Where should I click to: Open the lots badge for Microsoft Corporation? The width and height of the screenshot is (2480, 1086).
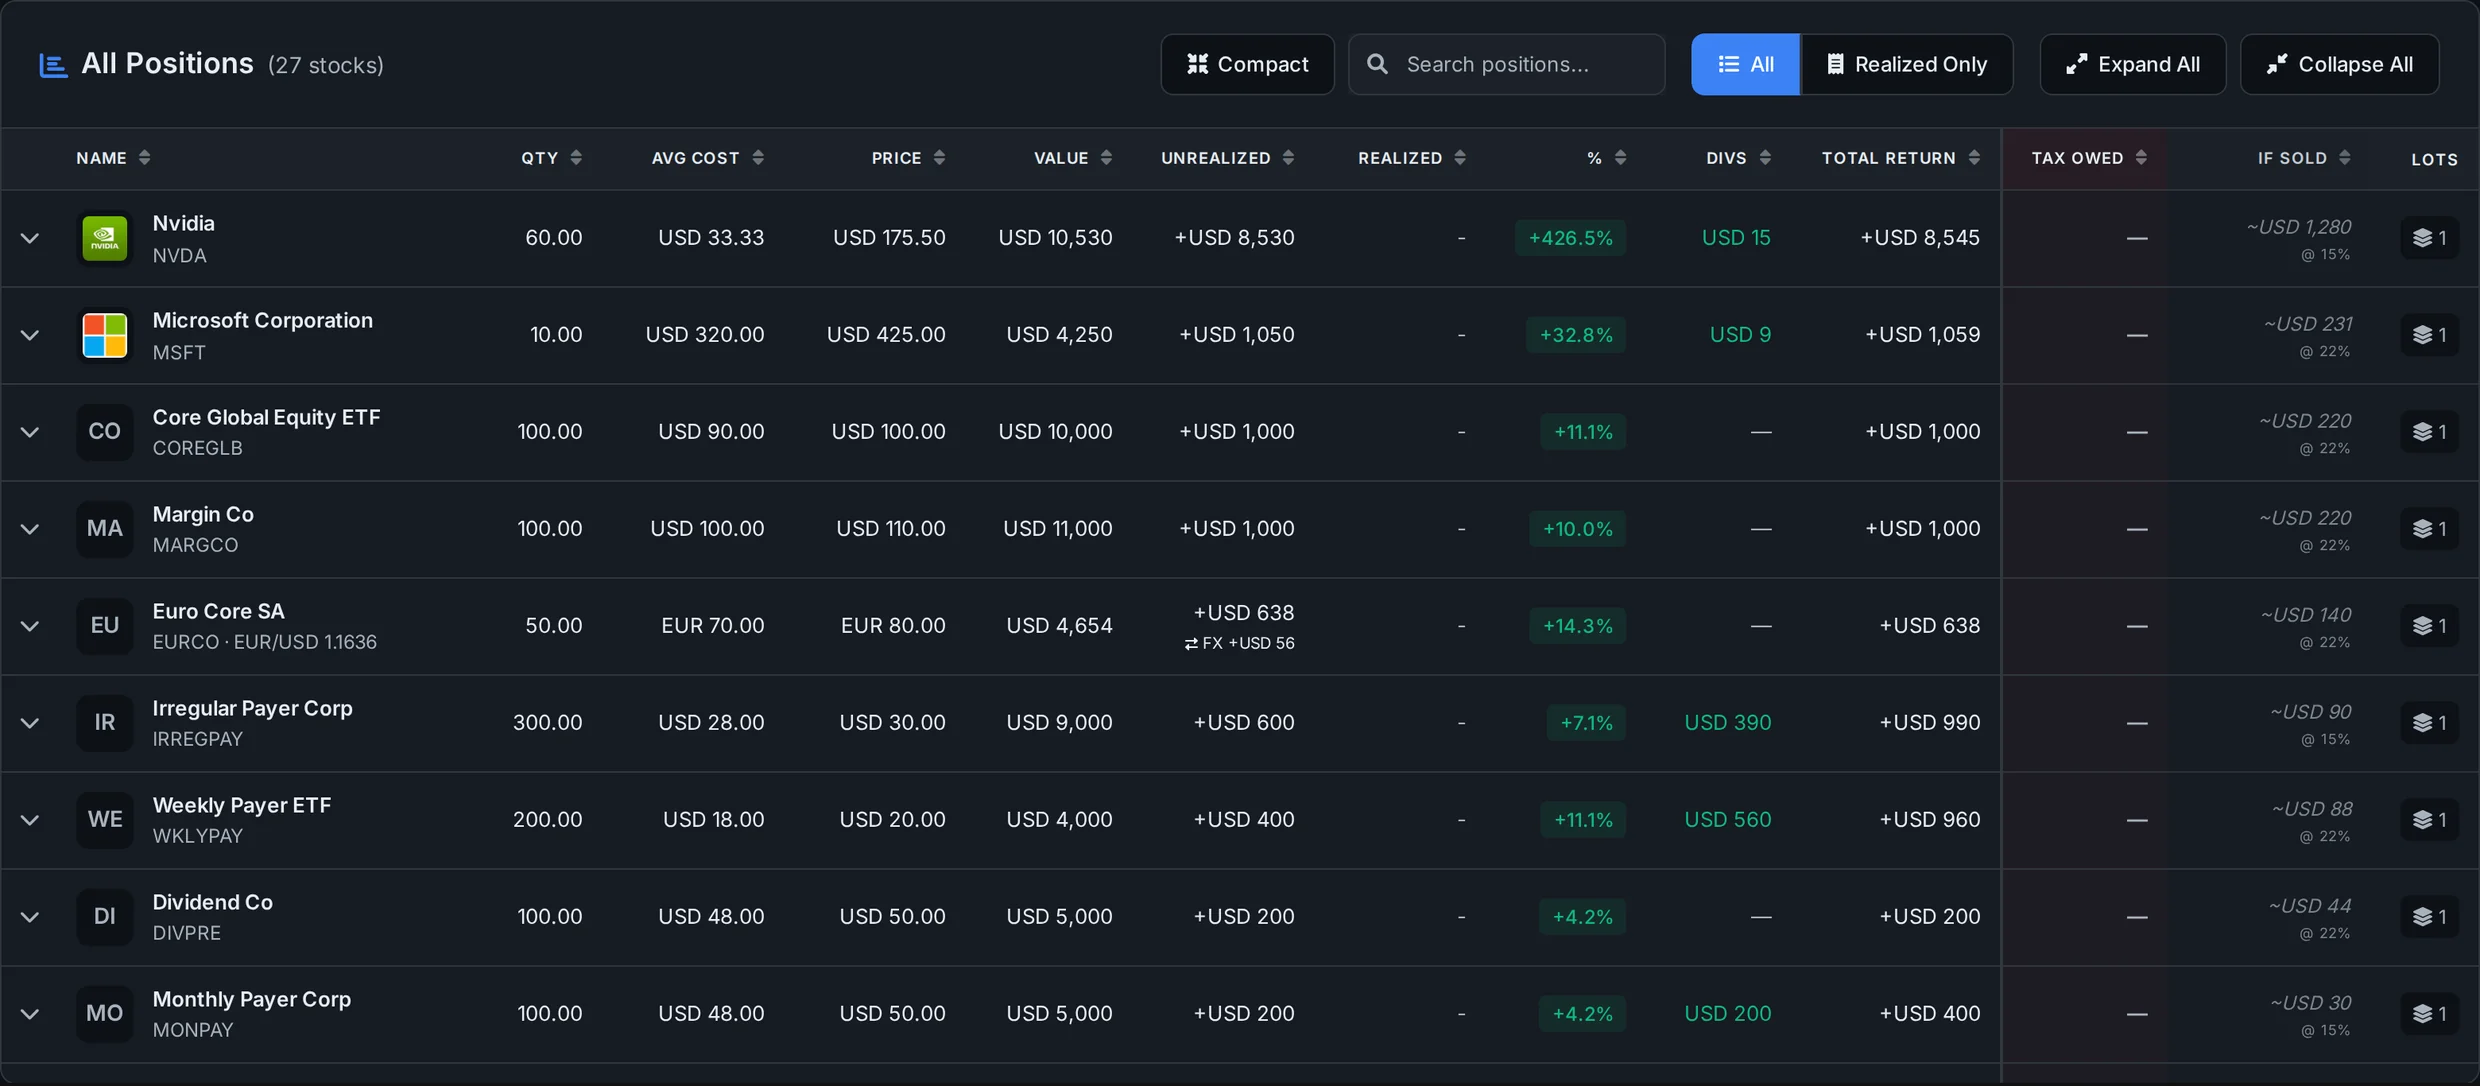click(x=2429, y=335)
